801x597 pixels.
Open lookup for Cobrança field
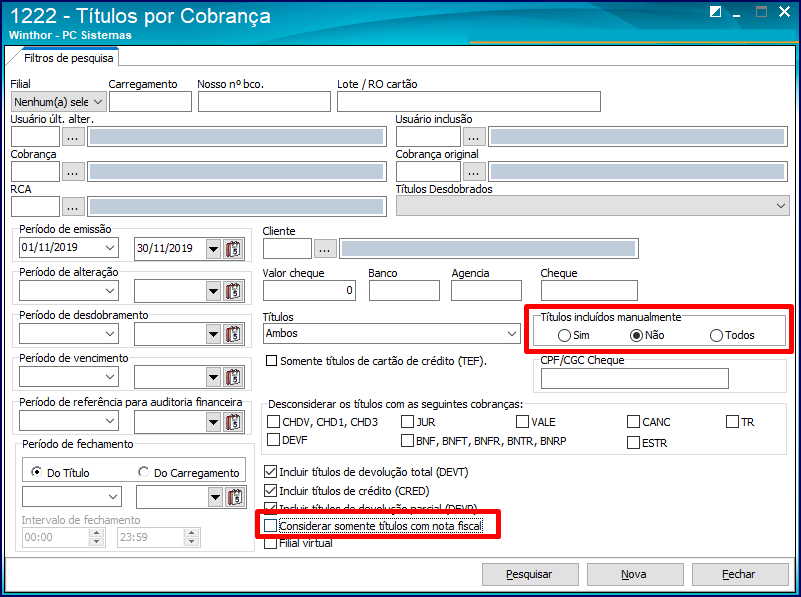73,172
